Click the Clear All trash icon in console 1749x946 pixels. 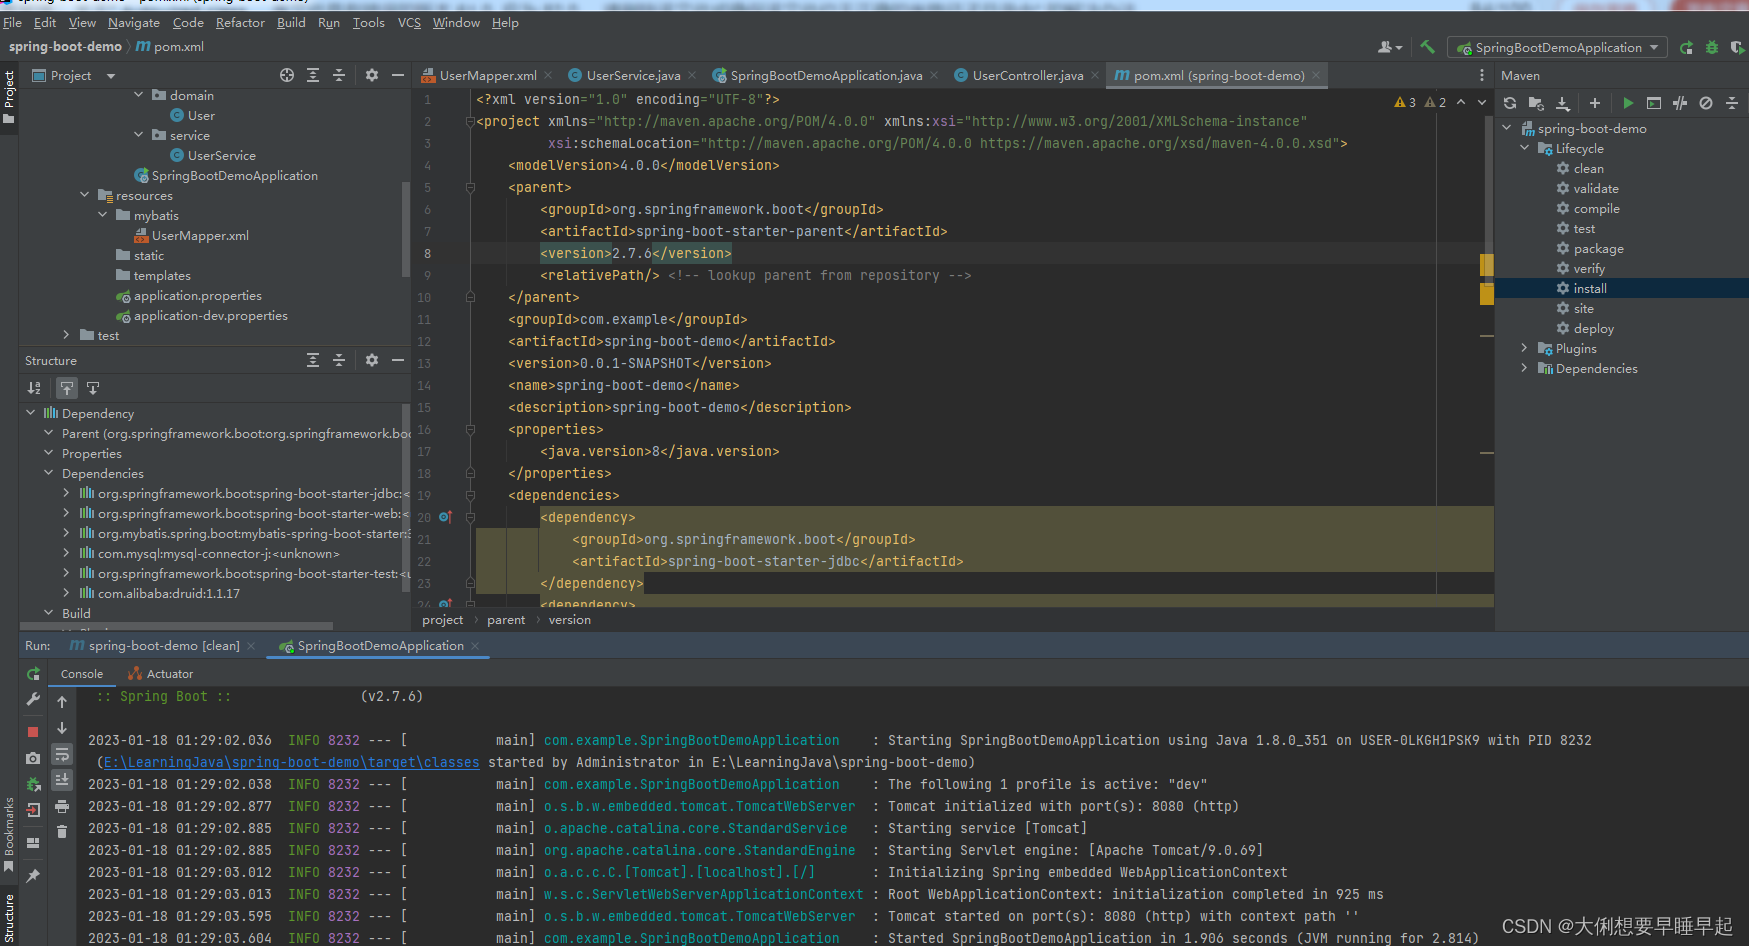click(62, 831)
